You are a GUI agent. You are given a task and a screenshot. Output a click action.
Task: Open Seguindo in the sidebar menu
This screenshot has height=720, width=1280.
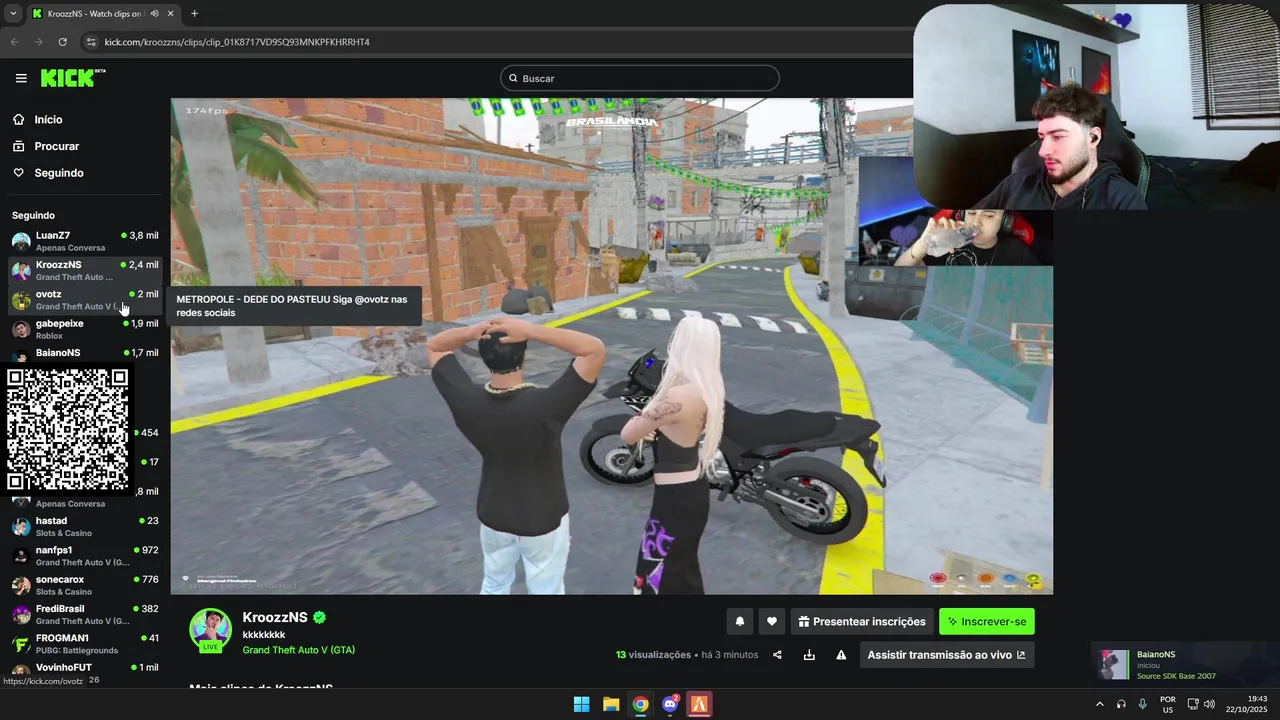[58, 173]
